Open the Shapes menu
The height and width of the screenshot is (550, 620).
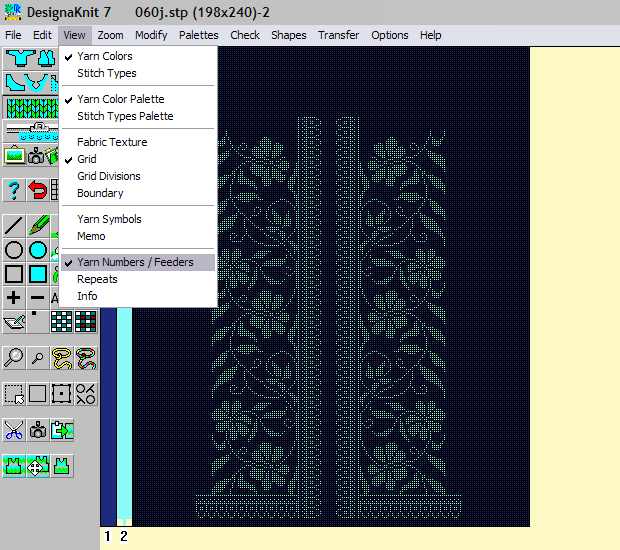pos(289,35)
